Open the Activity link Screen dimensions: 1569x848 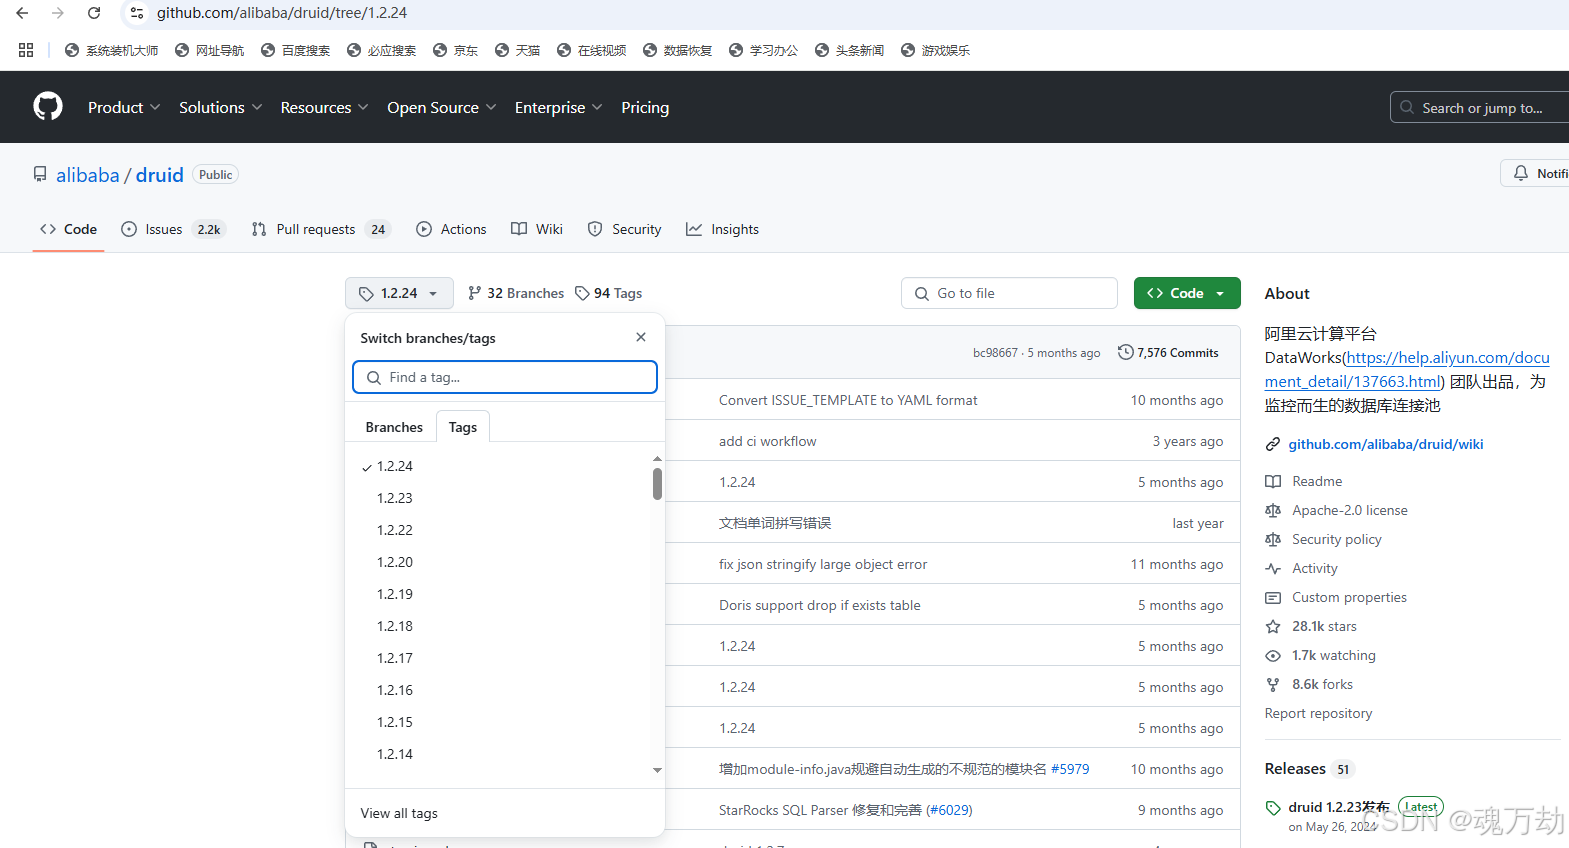[x=1314, y=568]
